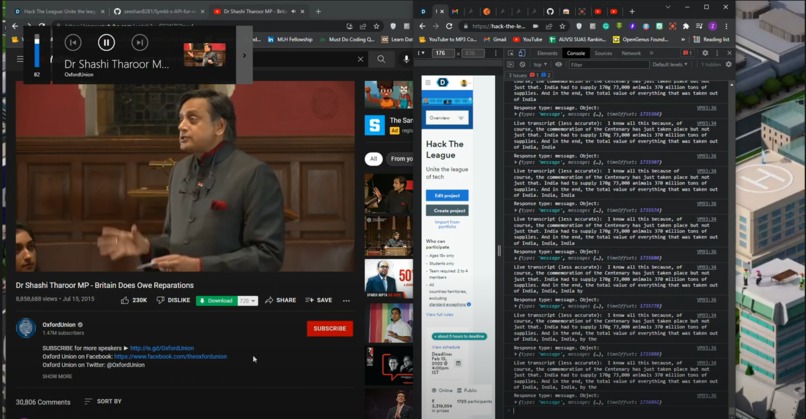The width and height of the screenshot is (806, 419).
Task: Select the All filter chip
Action: click(x=373, y=159)
